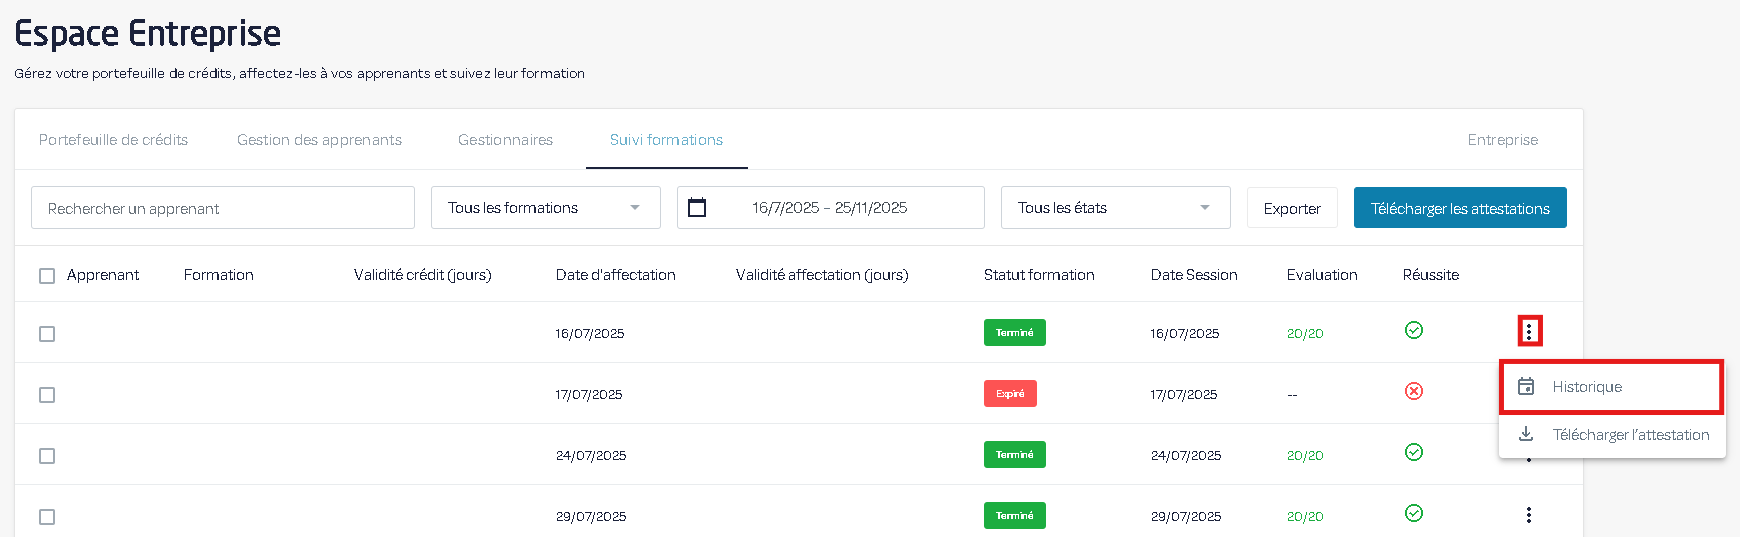Open the three-dot menu for the 29/07/2025 row

(x=1528, y=515)
